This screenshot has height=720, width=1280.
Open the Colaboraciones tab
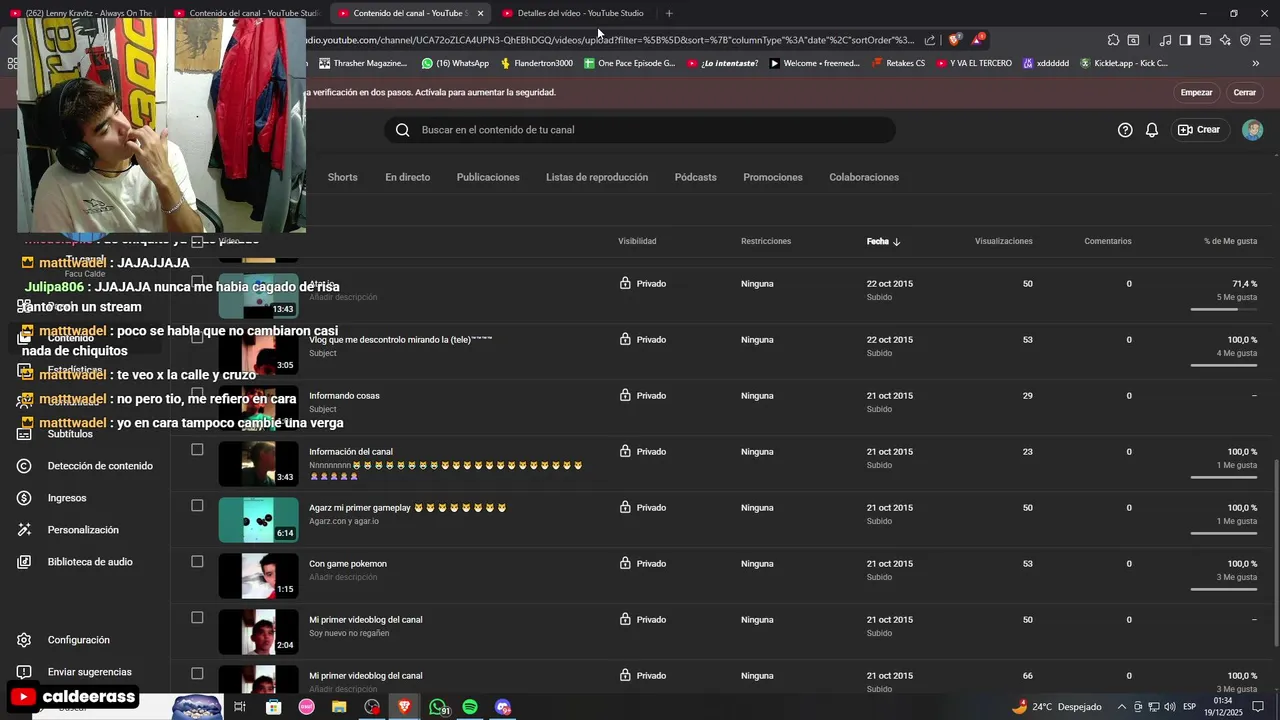[x=864, y=177]
